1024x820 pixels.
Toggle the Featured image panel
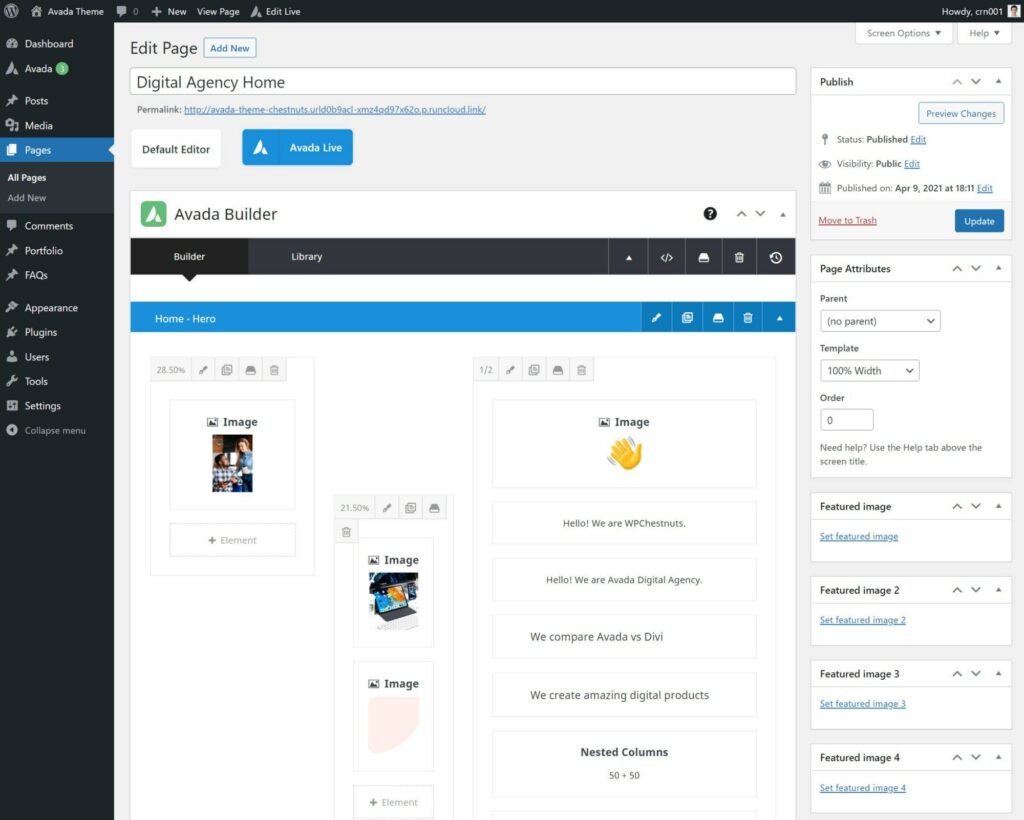[999, 506]
